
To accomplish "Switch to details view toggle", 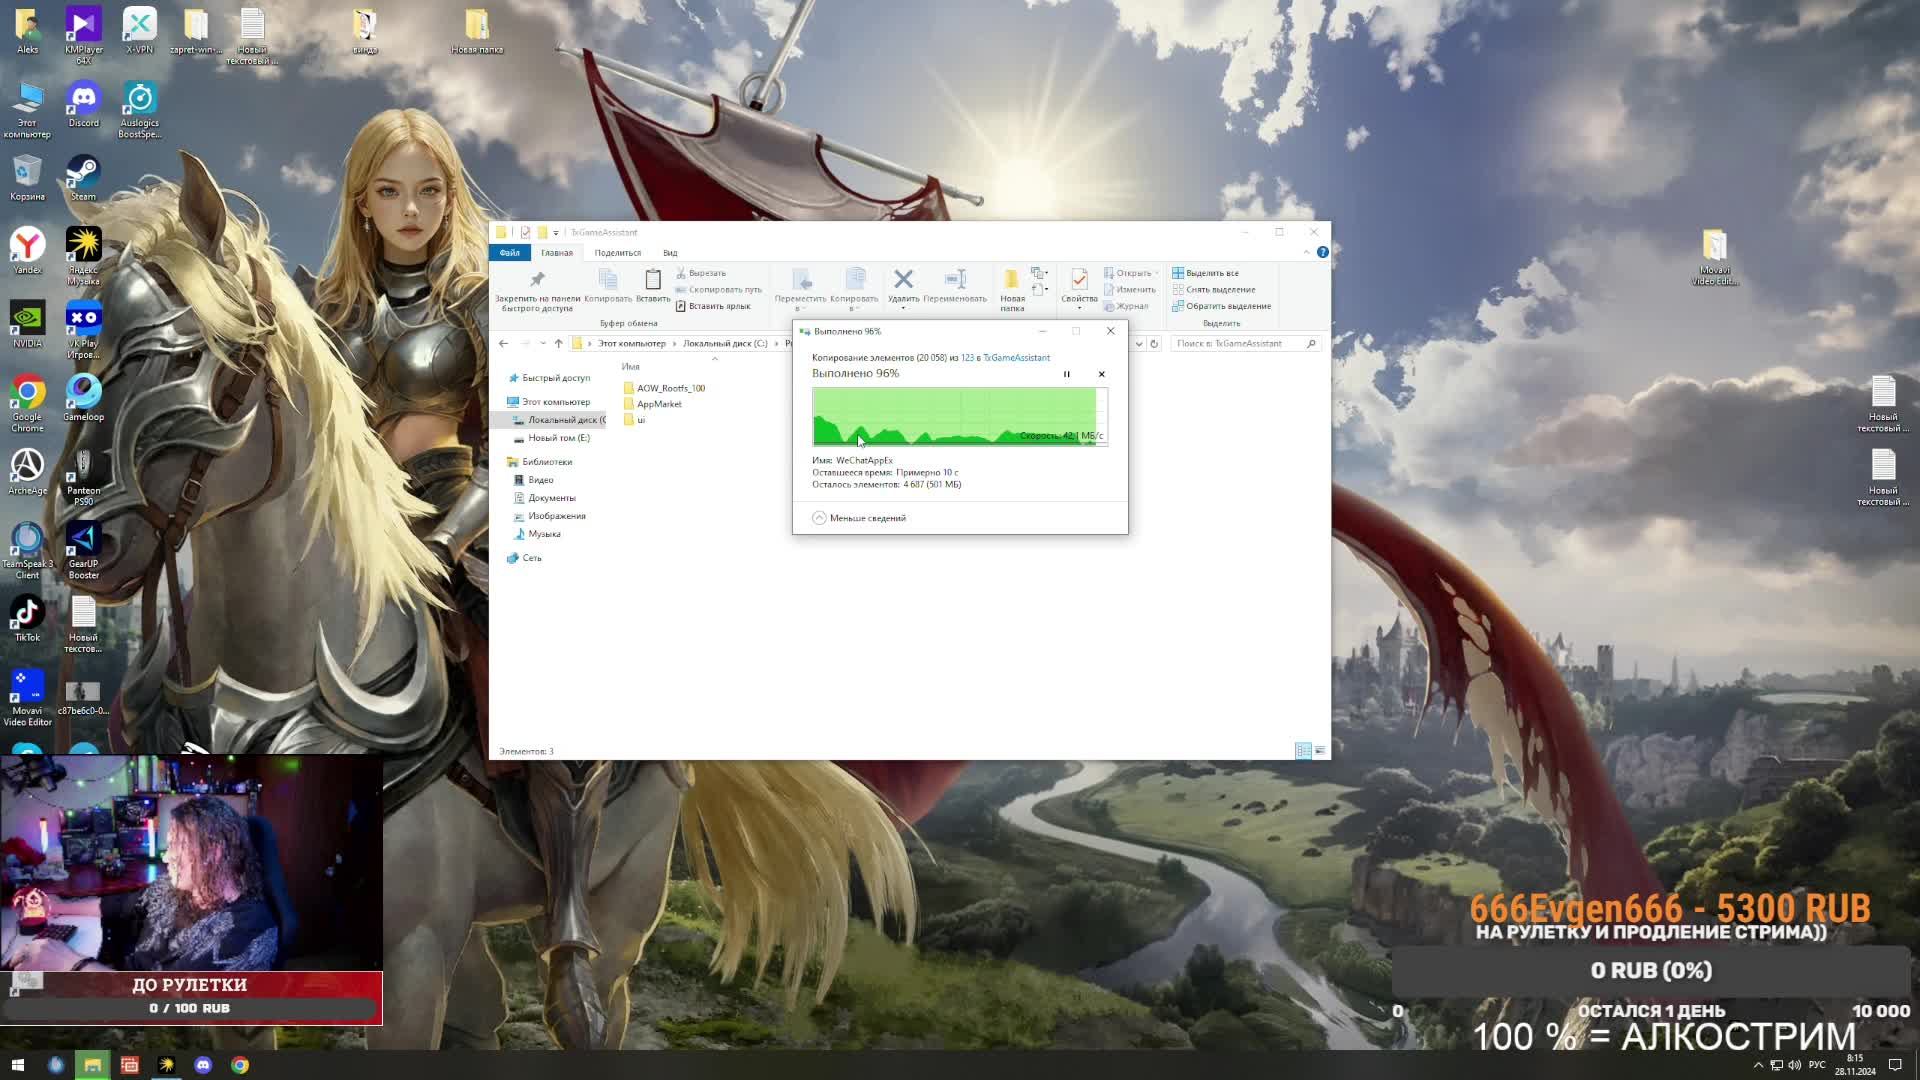I will pos(1303,751).
